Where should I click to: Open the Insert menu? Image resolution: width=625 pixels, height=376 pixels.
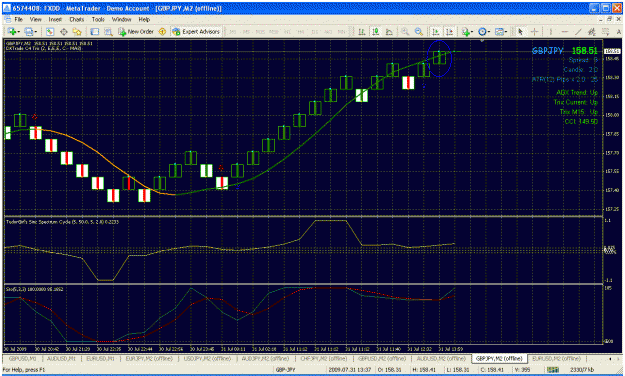pyautogui.click(x=55, y=19)
